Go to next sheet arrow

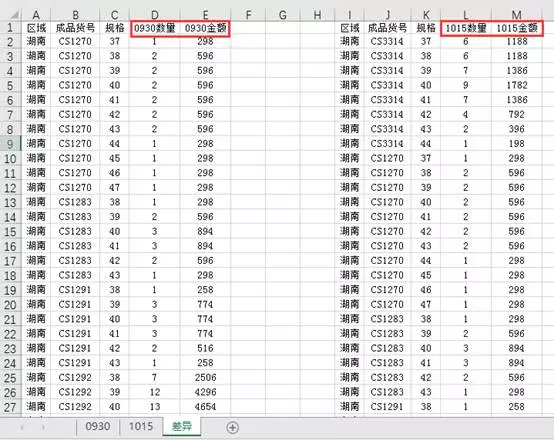click(43, 428)
